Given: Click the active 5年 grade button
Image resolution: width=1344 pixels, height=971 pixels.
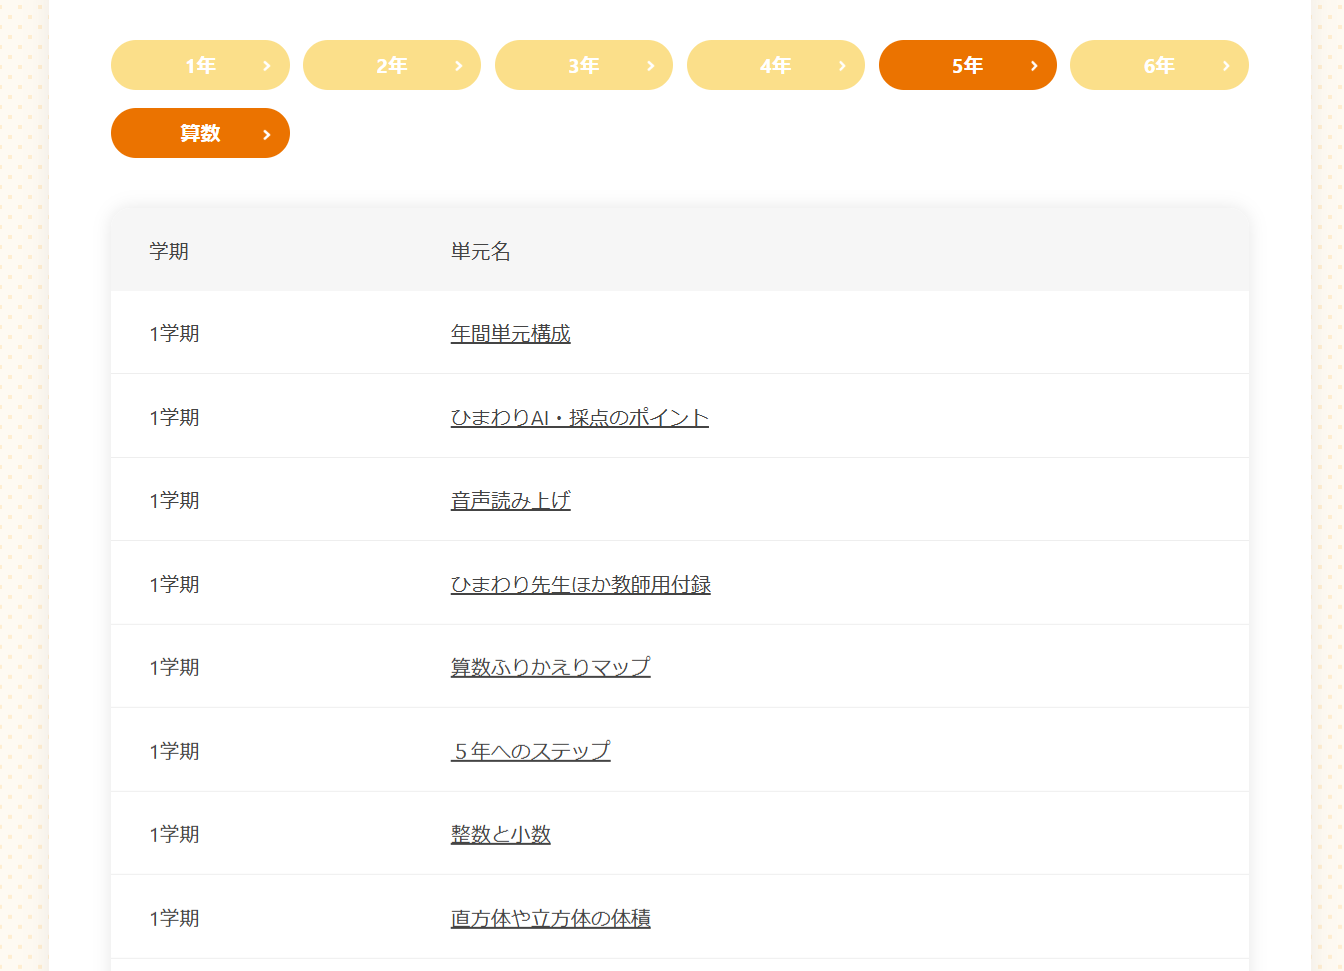Looking at the screenshot, I should coord(967,65).
